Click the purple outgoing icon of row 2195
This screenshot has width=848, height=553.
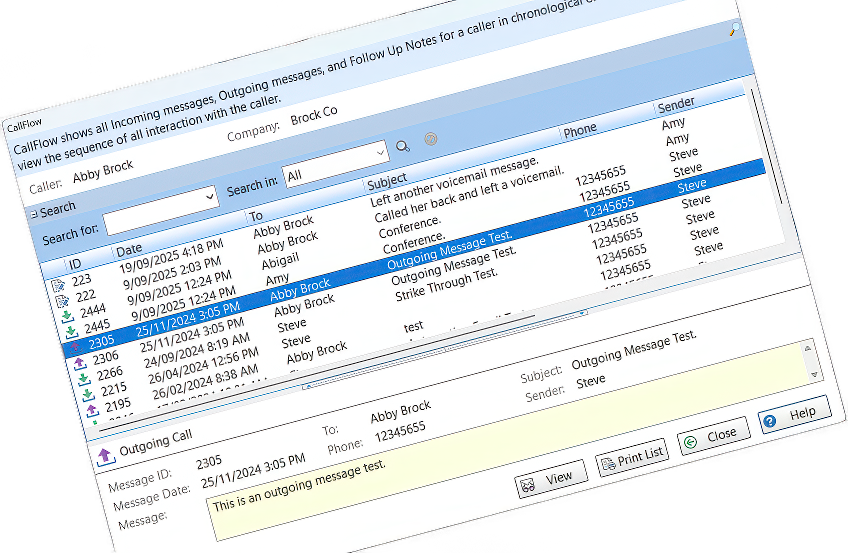coord(92,410)
